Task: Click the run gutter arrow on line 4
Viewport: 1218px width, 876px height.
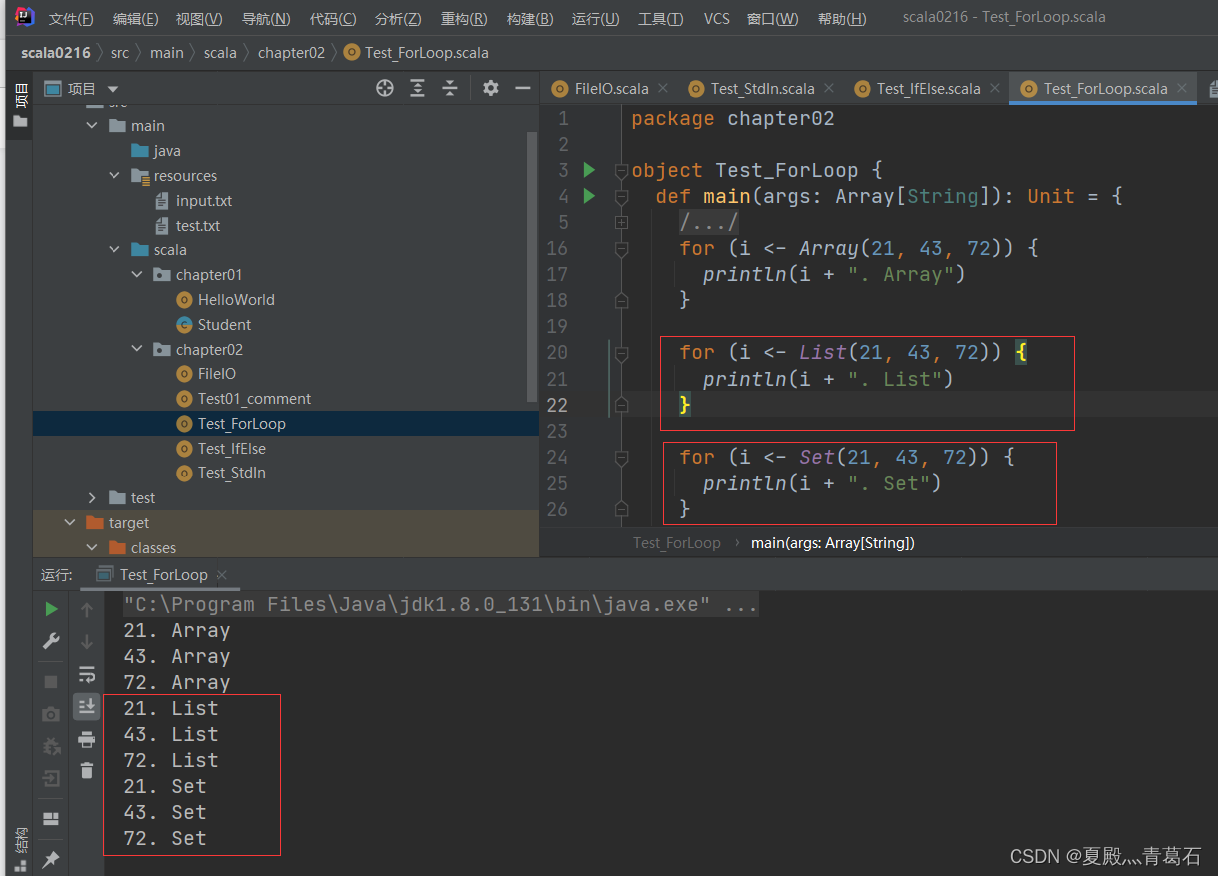Action: (589, 196)
